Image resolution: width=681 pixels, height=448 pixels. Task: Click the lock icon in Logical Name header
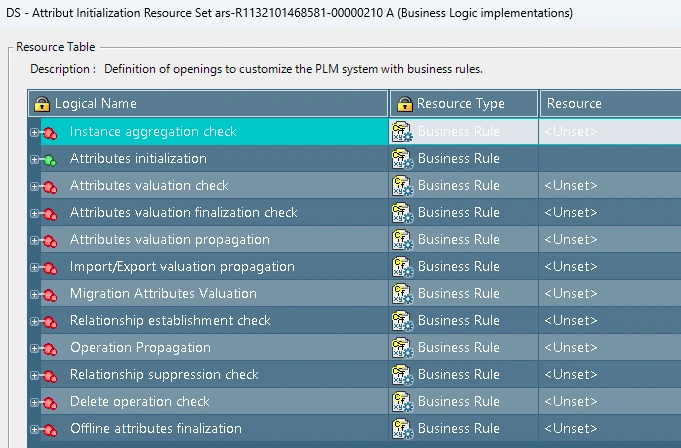click(42, 104)
